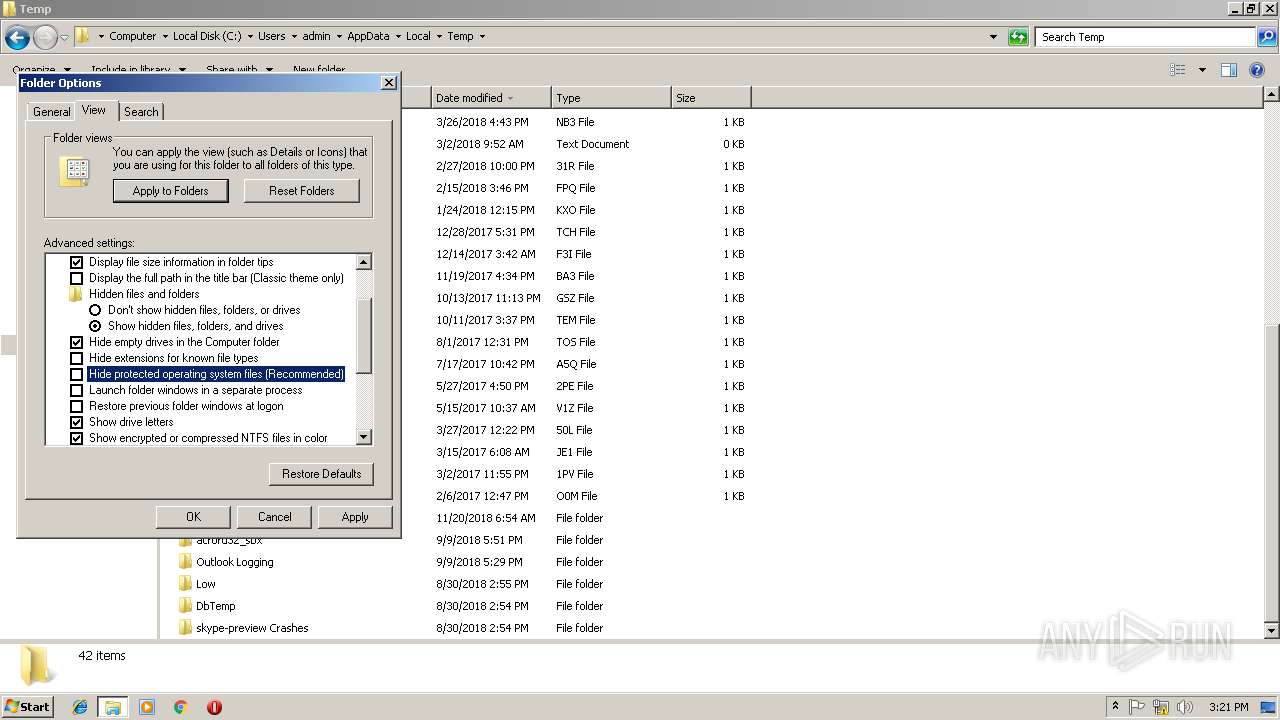This screenshot has width=1280, height=720.
Task: Click the Apply to Folders button
Action: pos(171,191)
